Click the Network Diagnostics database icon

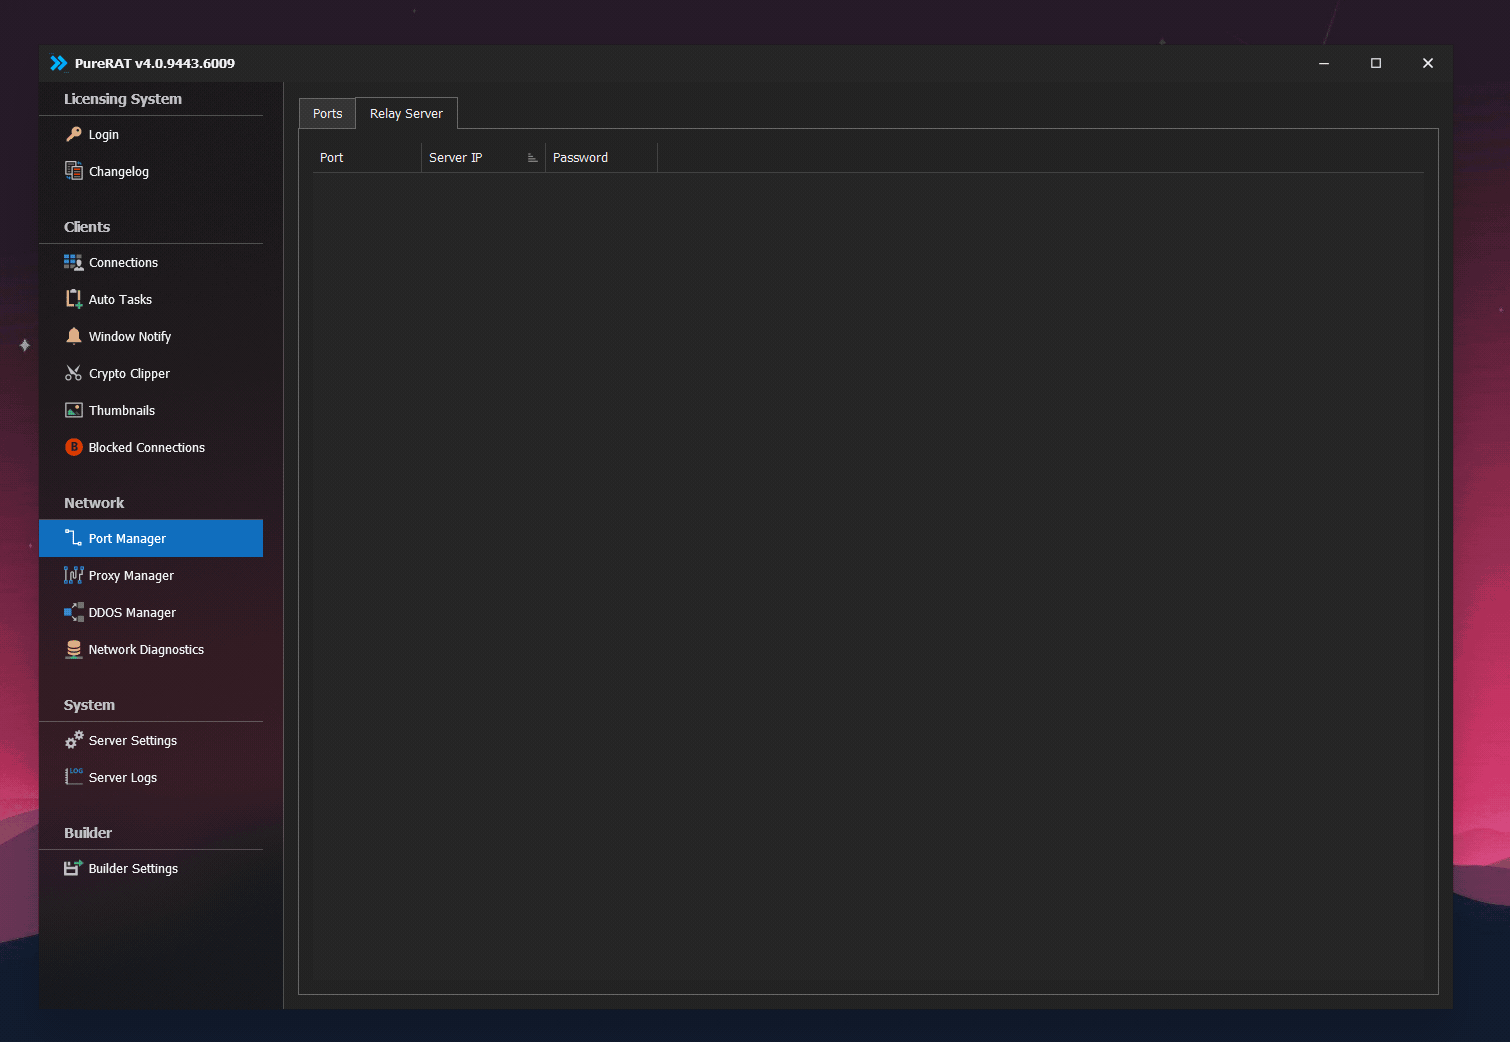(73, 649)
